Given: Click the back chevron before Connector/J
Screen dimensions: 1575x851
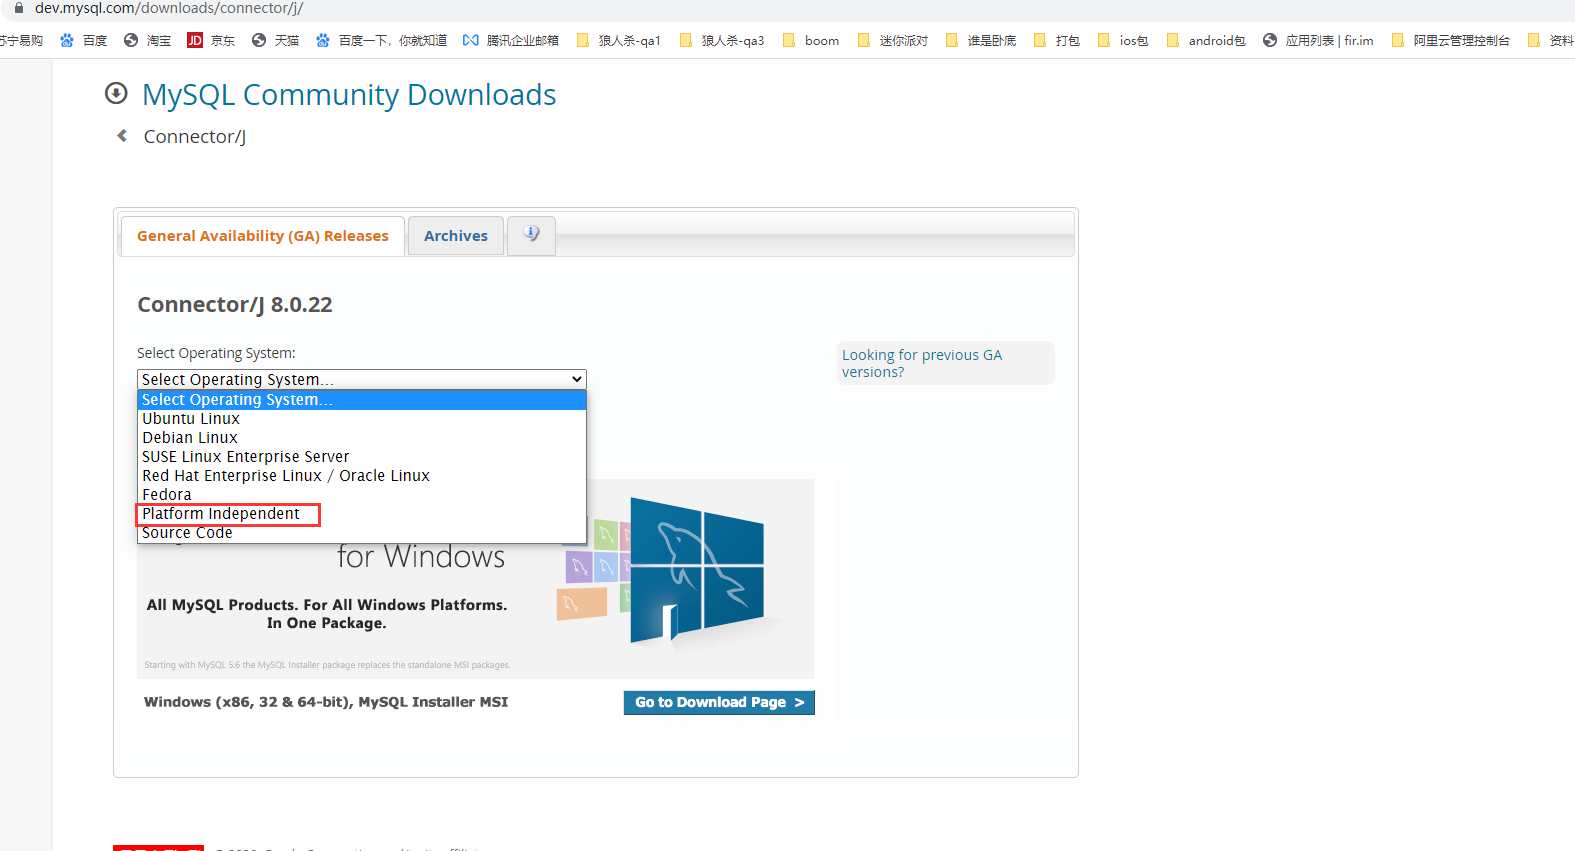Looking at the screenshot, I should (x=122, y=135).
